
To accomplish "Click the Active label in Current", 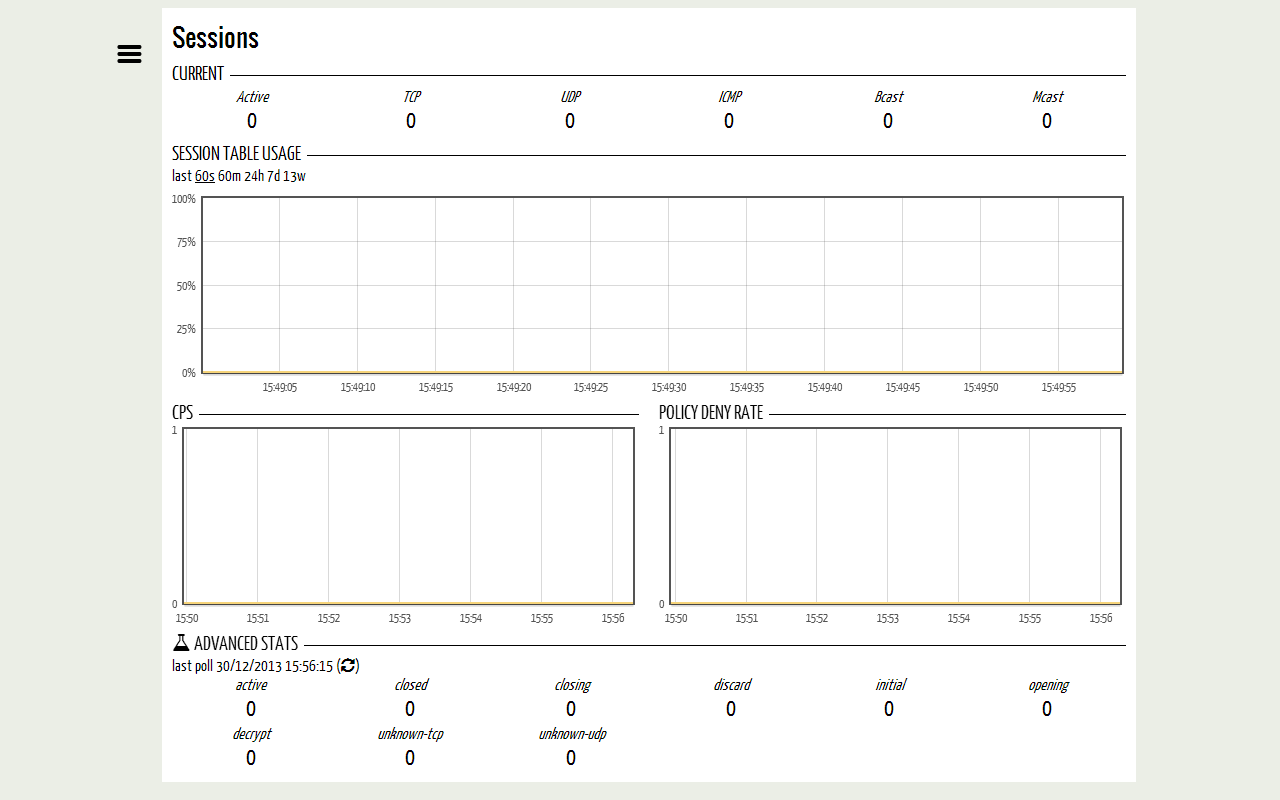I will (x=252, y=97).
